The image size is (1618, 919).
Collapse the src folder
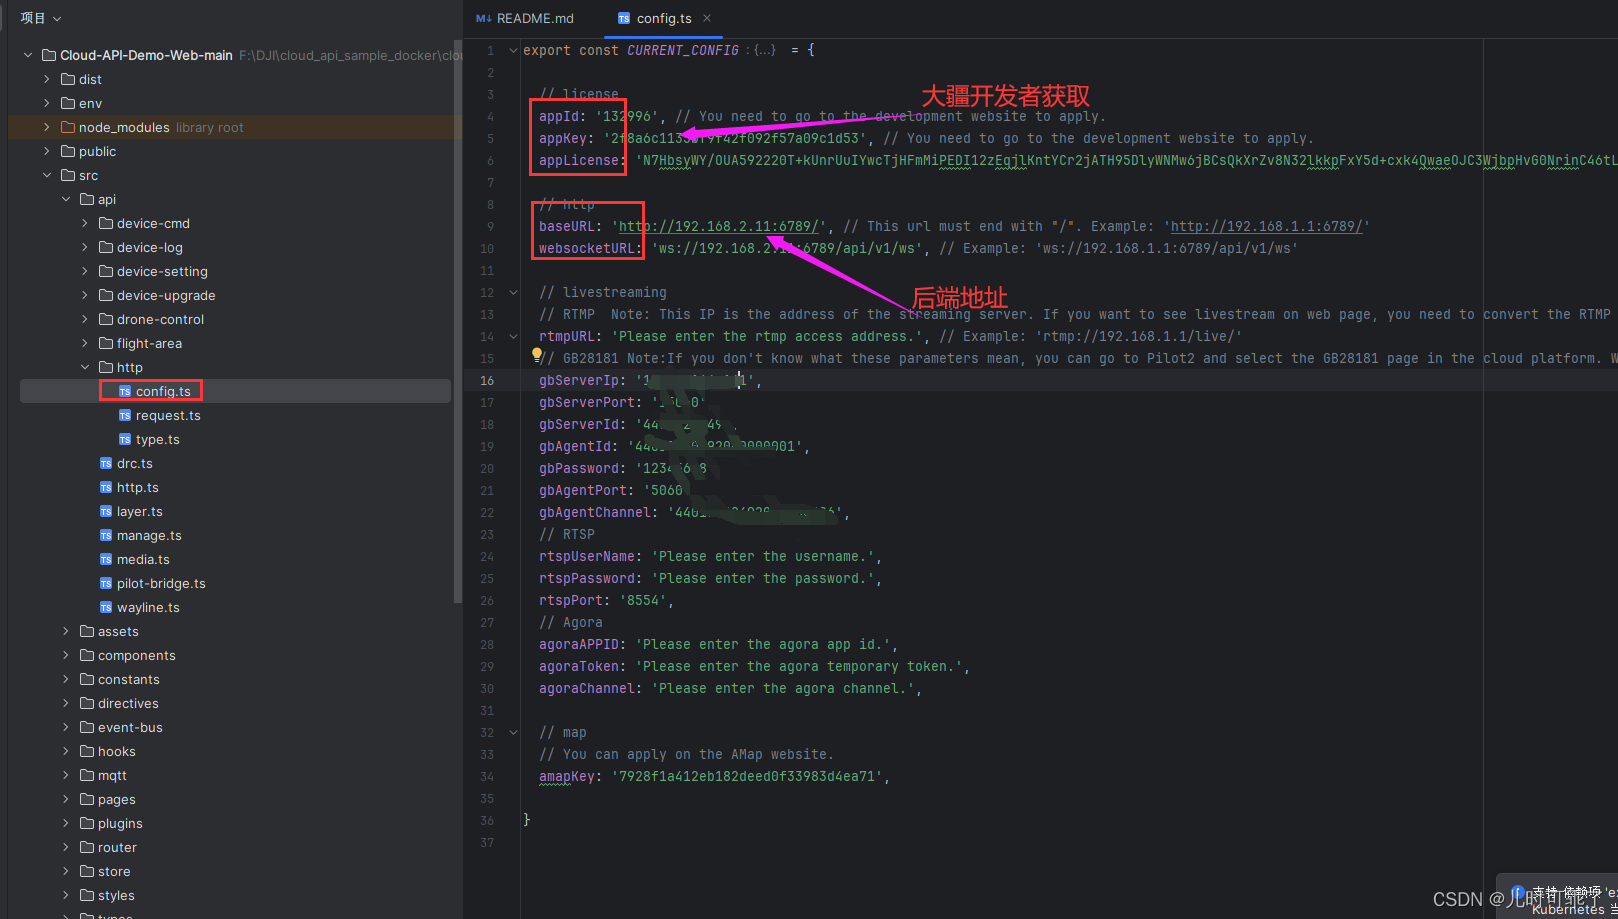[x=47, y=175]
